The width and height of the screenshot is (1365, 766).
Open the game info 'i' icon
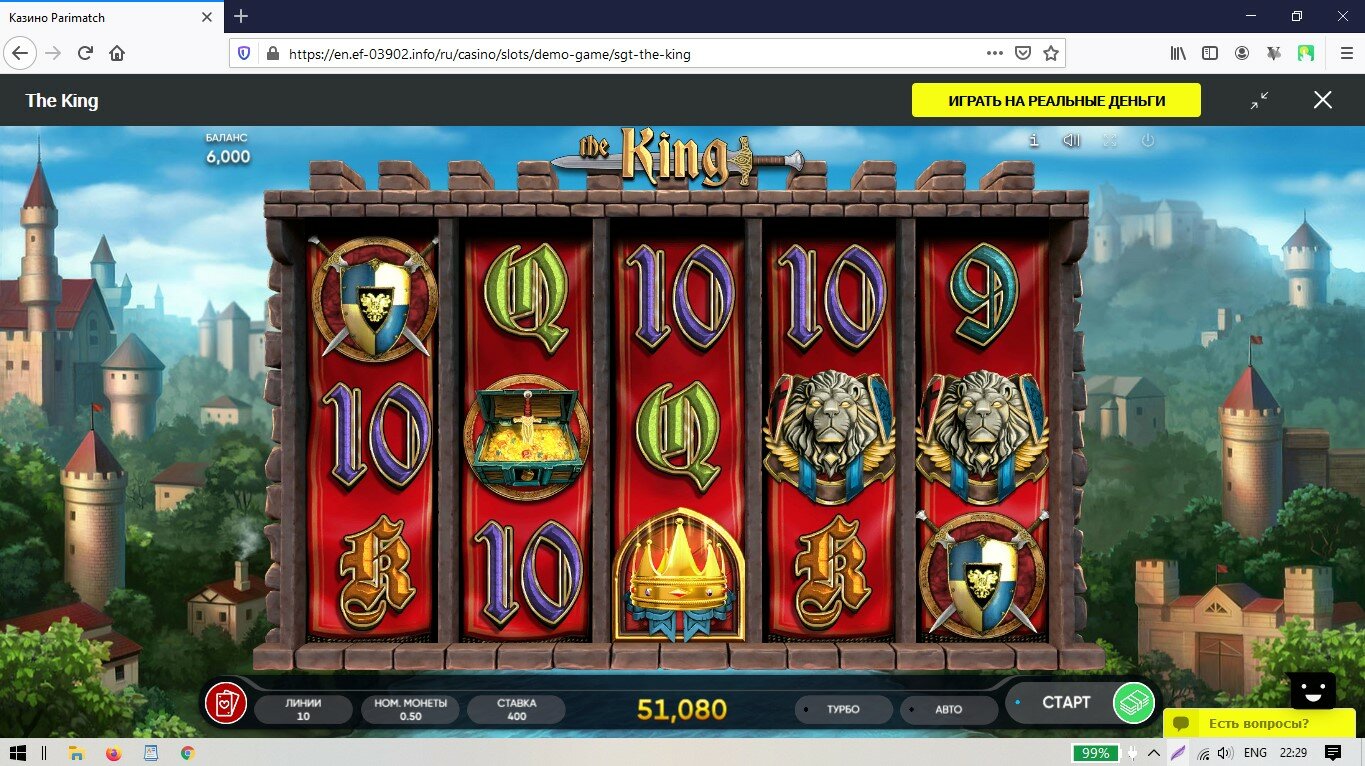pos(1034,141)
